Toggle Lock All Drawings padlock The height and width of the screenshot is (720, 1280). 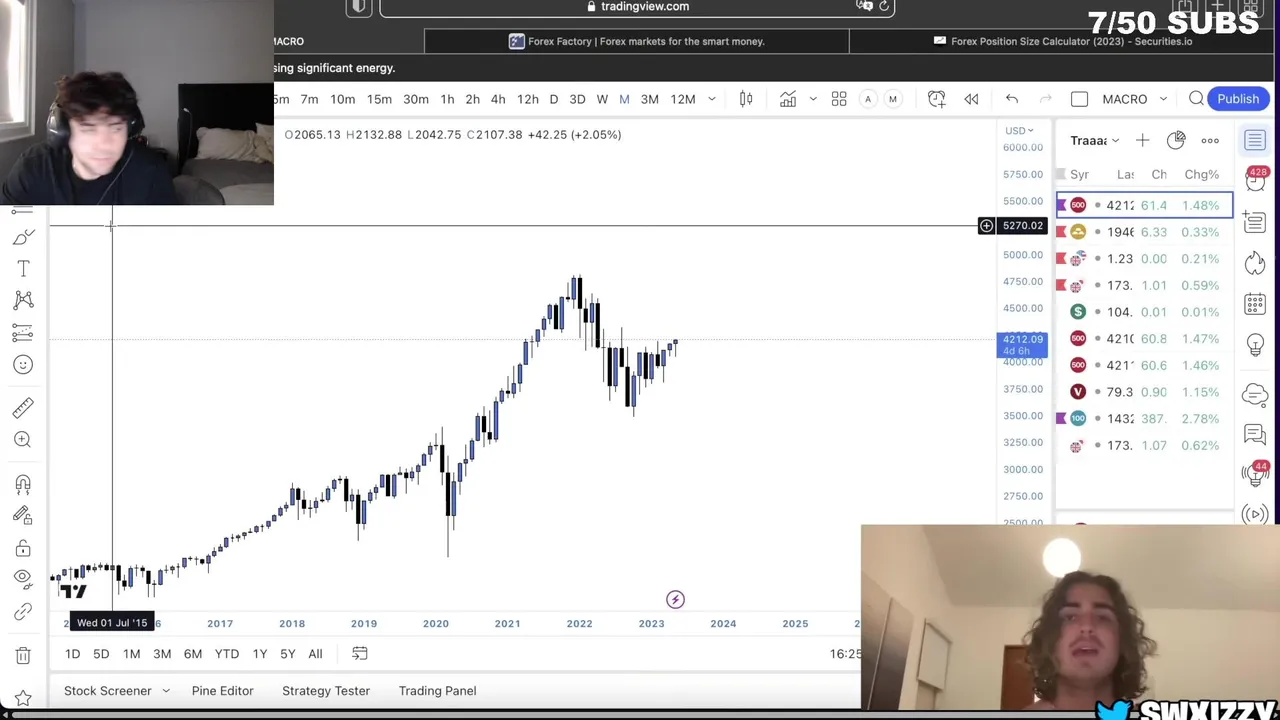click(x=23, y=548)
